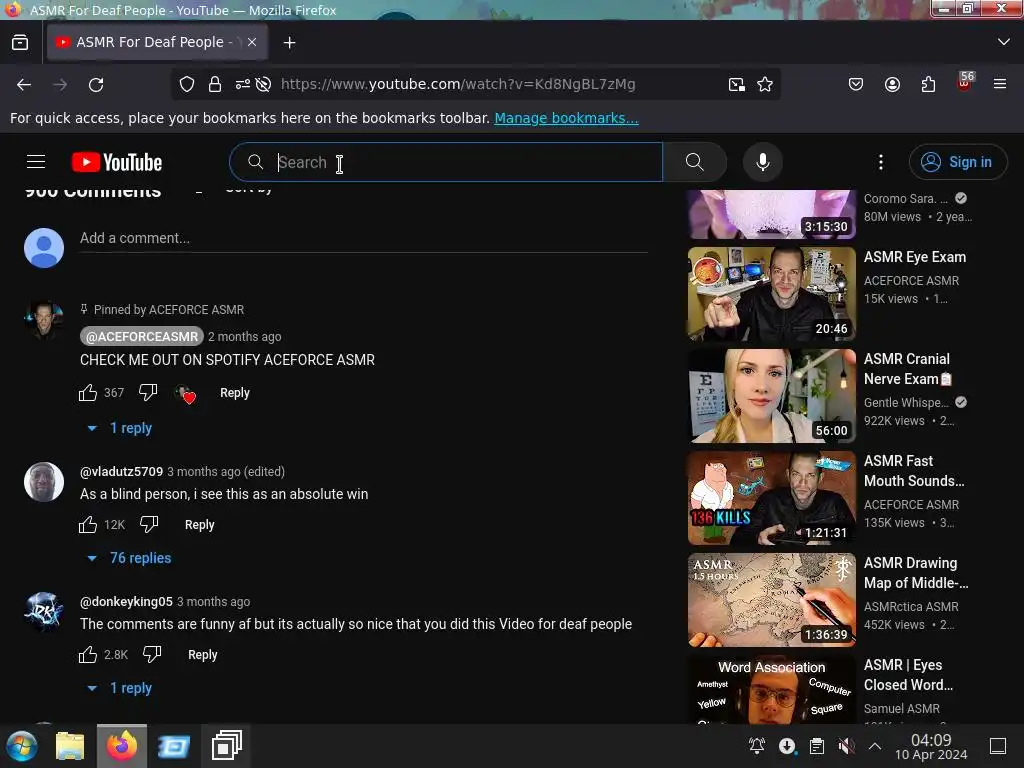The height and width of the screenshot is (768, 1024).
Task: Open a new tab with plus button
Action: click(x=289, y=42)
